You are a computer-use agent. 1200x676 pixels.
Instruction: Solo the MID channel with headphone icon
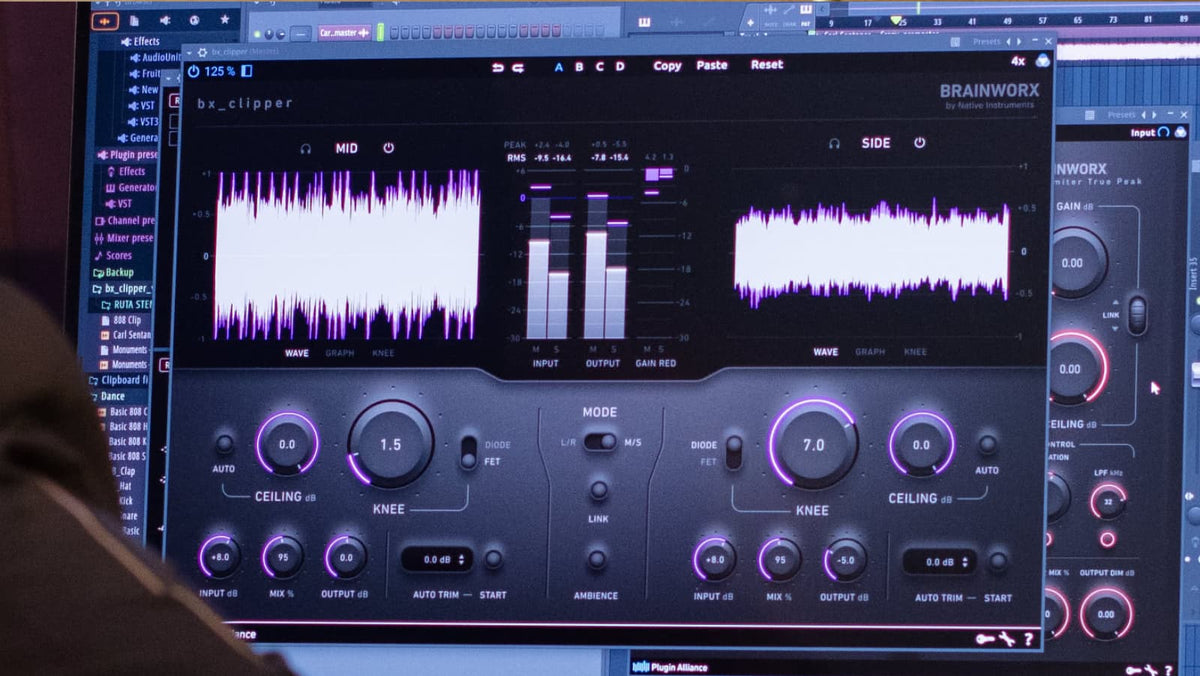[x=306, y=148]
